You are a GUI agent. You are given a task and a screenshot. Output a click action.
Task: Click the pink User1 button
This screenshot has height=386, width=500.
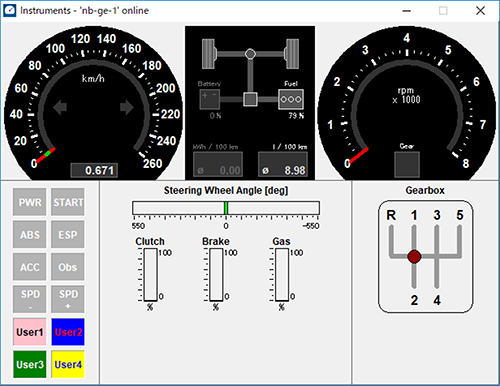click(30, 332)
